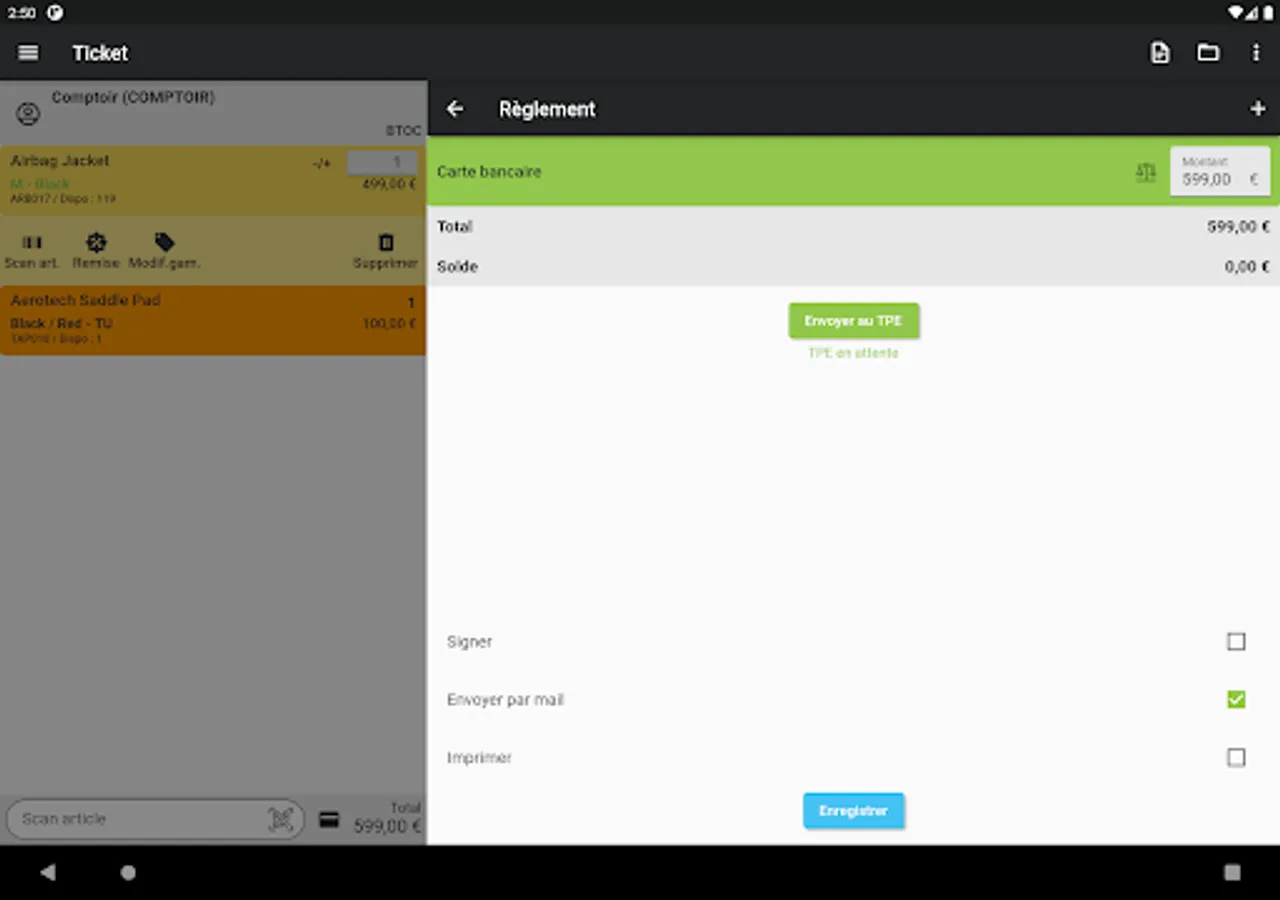Screen dimensions: 1280x900
Task: Click the Scan article input field
Action: (x=154, y=819)
